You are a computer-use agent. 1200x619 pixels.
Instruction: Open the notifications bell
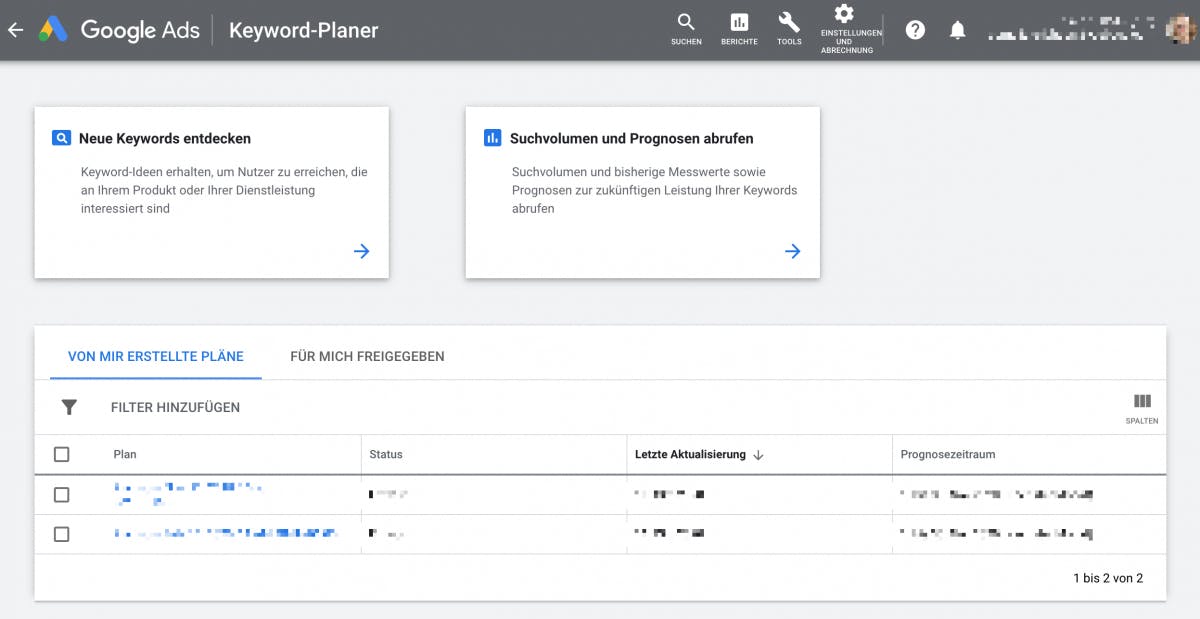tap(957, 30)
